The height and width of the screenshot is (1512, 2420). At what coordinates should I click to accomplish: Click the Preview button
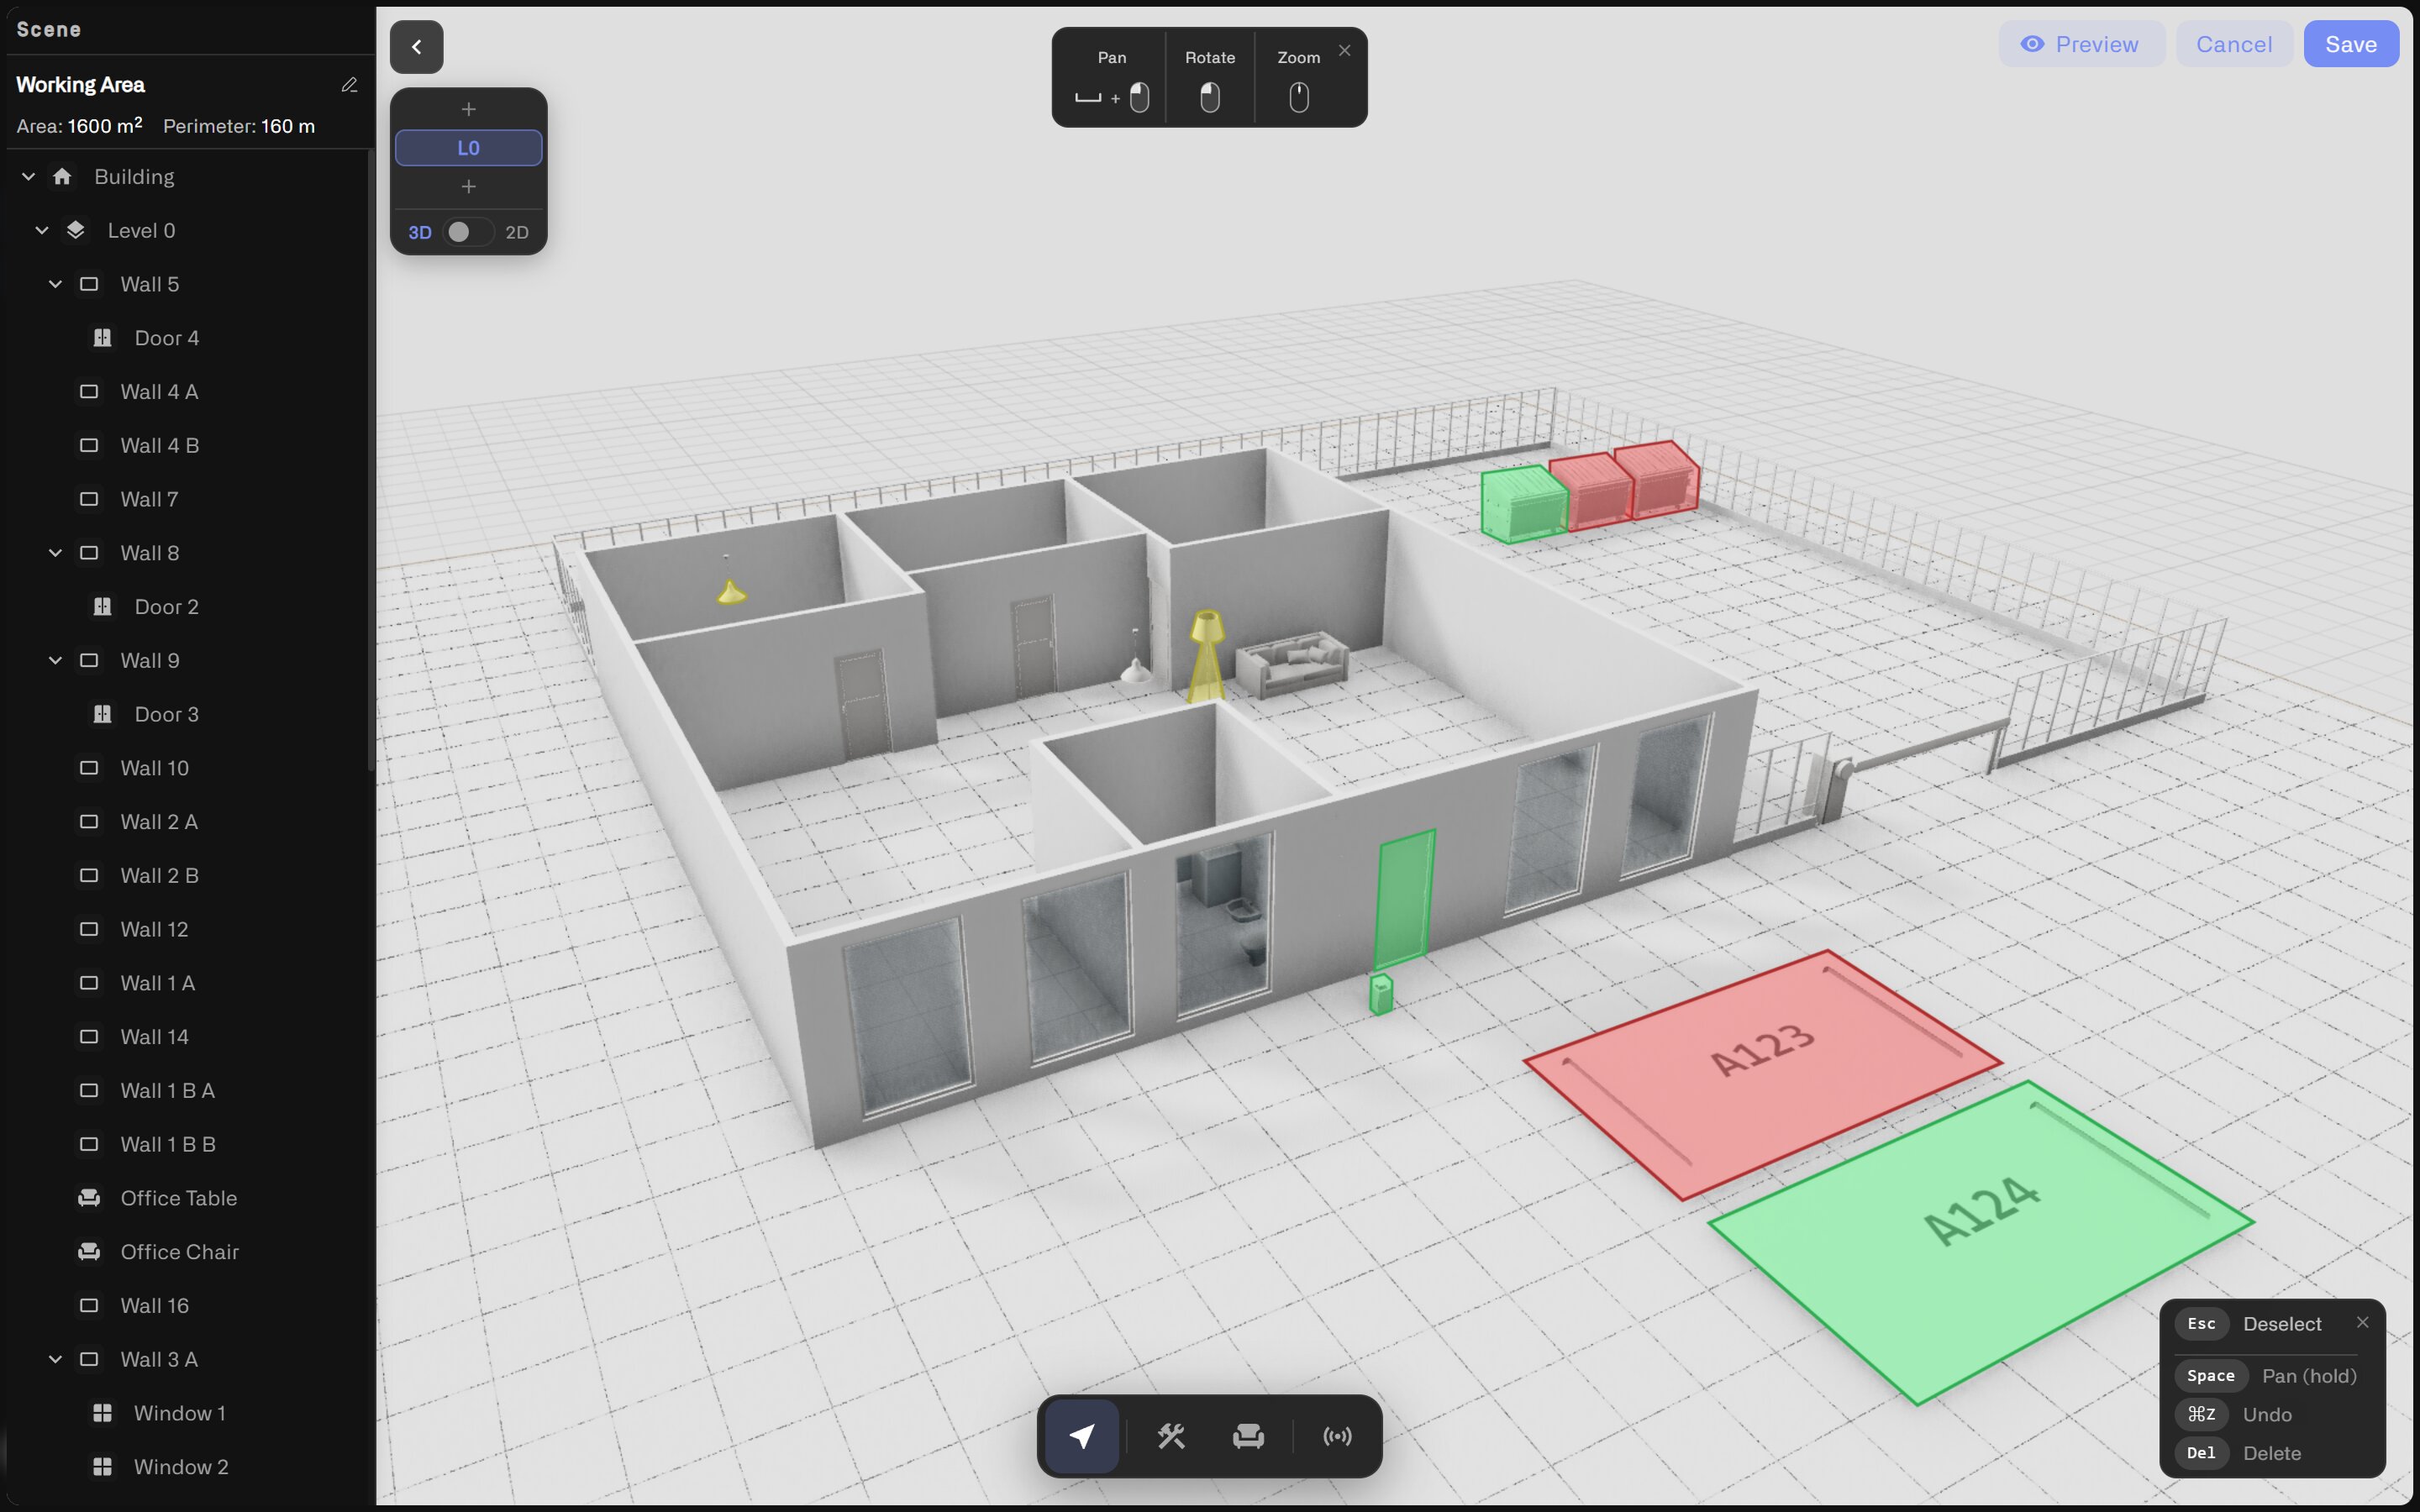pyautogui.click(x=2081, y=44)
